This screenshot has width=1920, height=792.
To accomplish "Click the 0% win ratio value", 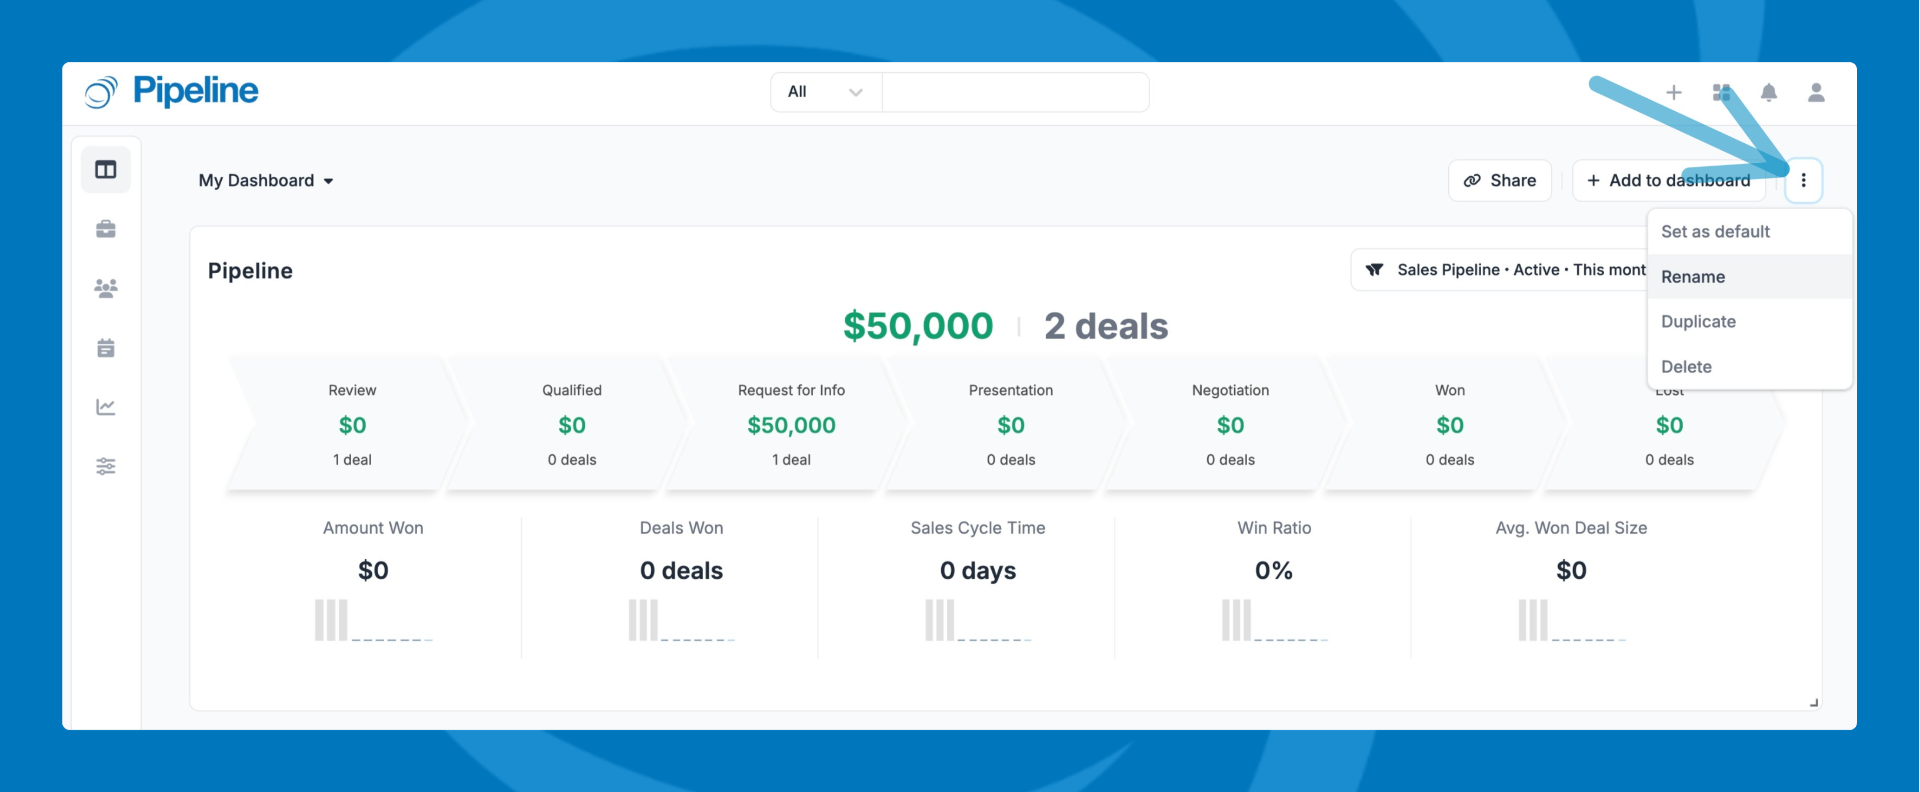I will click(x=1274, y=571).
